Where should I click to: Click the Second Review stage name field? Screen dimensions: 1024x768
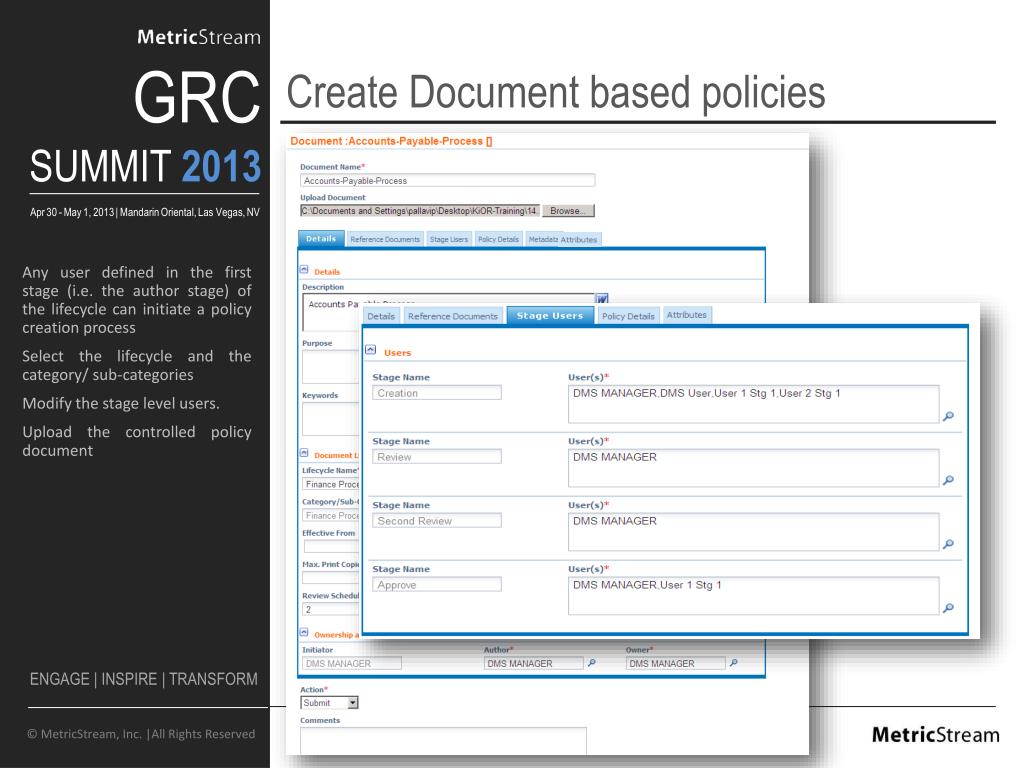(x=437, y=521)
